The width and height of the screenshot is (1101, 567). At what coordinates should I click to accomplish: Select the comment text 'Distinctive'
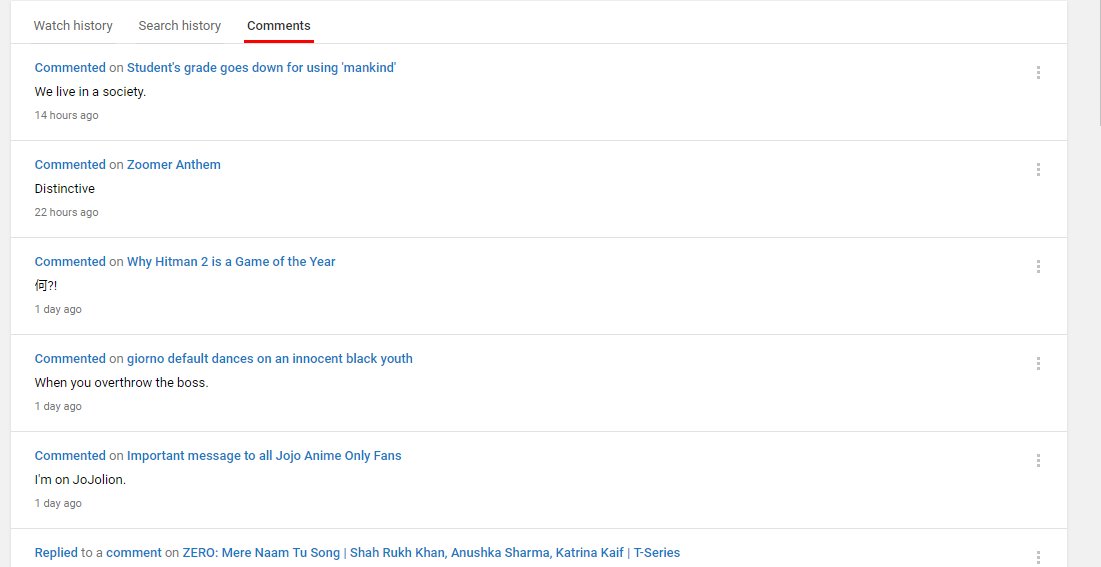click(65, 189)
